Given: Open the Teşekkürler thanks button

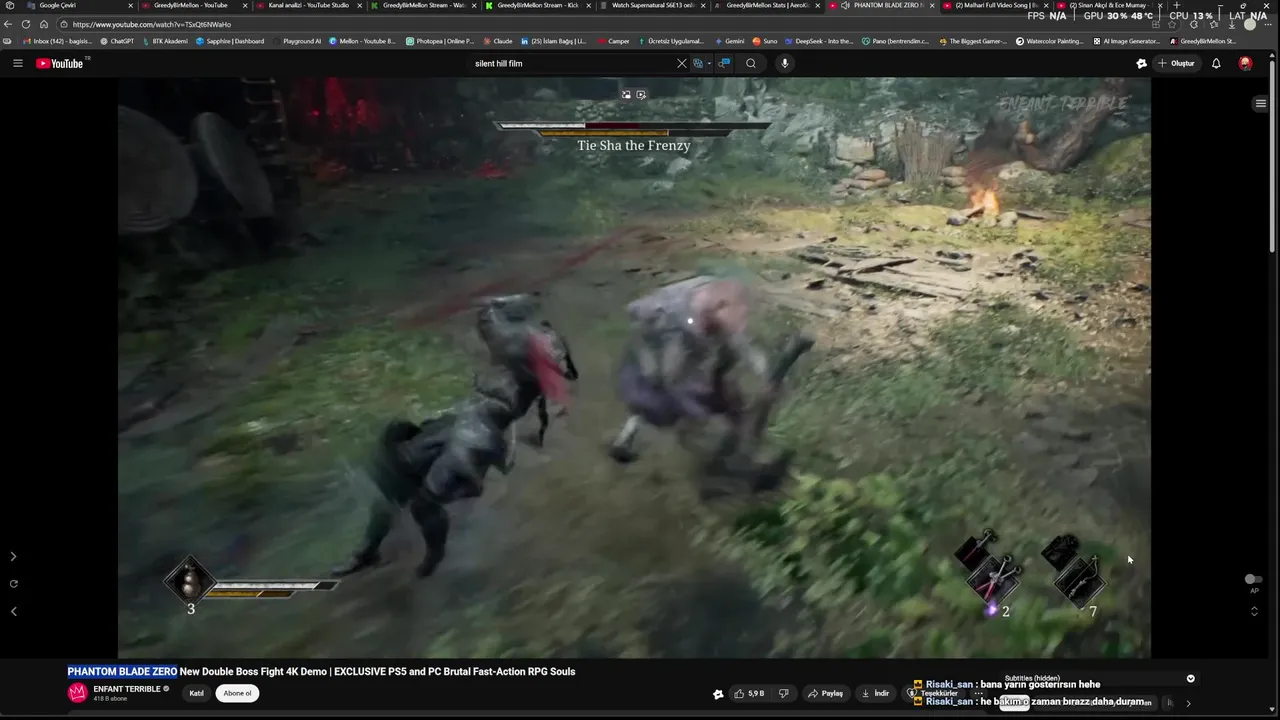Looking at the screenshot, I should (x=932, y=693).
